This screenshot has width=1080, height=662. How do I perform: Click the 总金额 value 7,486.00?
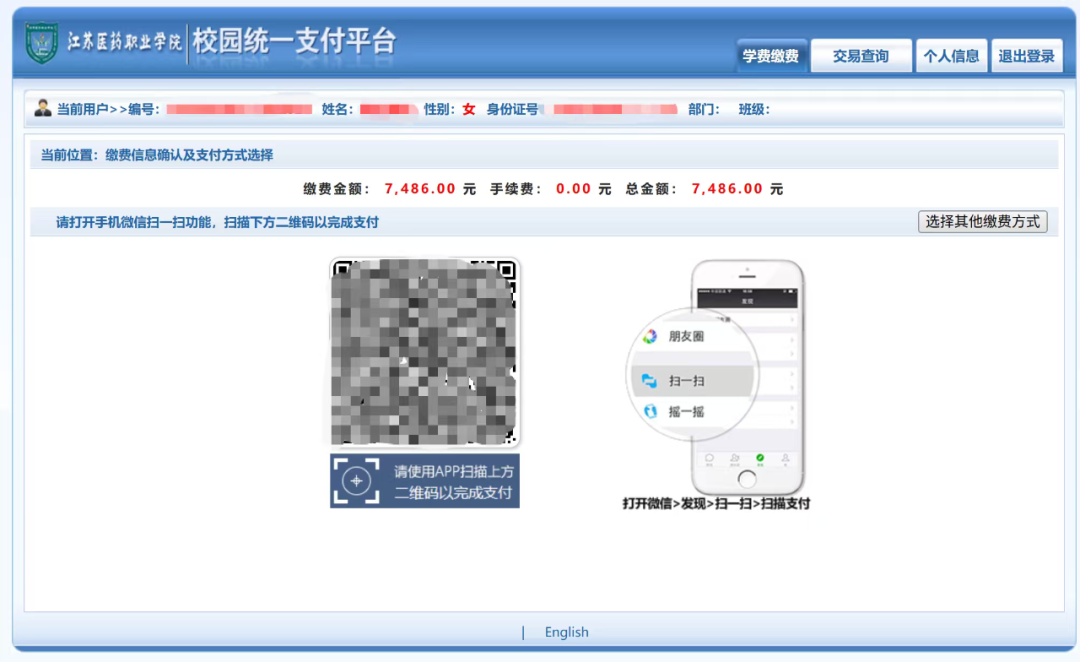[727, 189]
